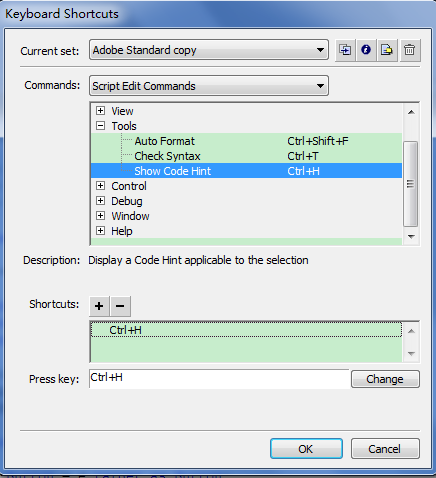Click the View tree label
Viewport: 436px width, 478px height.
pos(122,111)
